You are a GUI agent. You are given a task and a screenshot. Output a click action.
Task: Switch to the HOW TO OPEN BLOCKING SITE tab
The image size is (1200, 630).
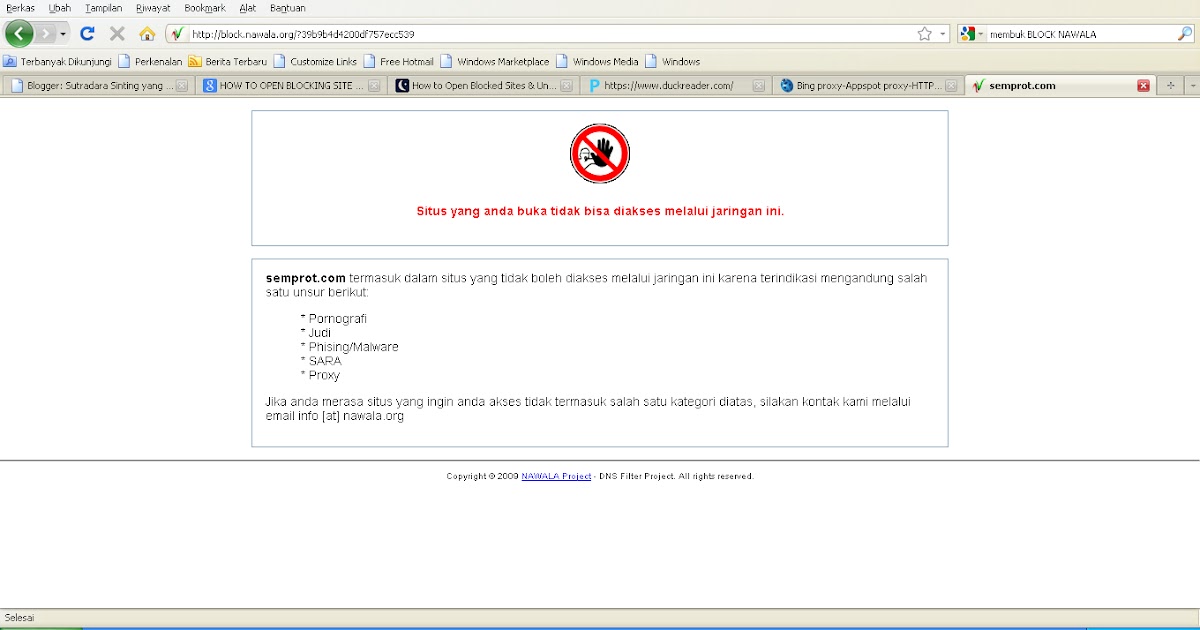pos(291,86)
